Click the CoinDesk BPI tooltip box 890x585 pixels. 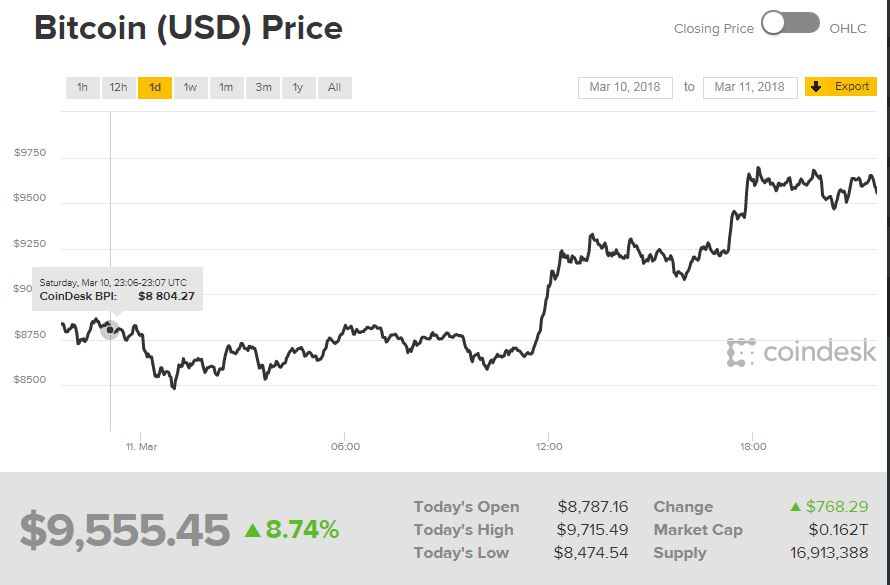tap(118, 289)
